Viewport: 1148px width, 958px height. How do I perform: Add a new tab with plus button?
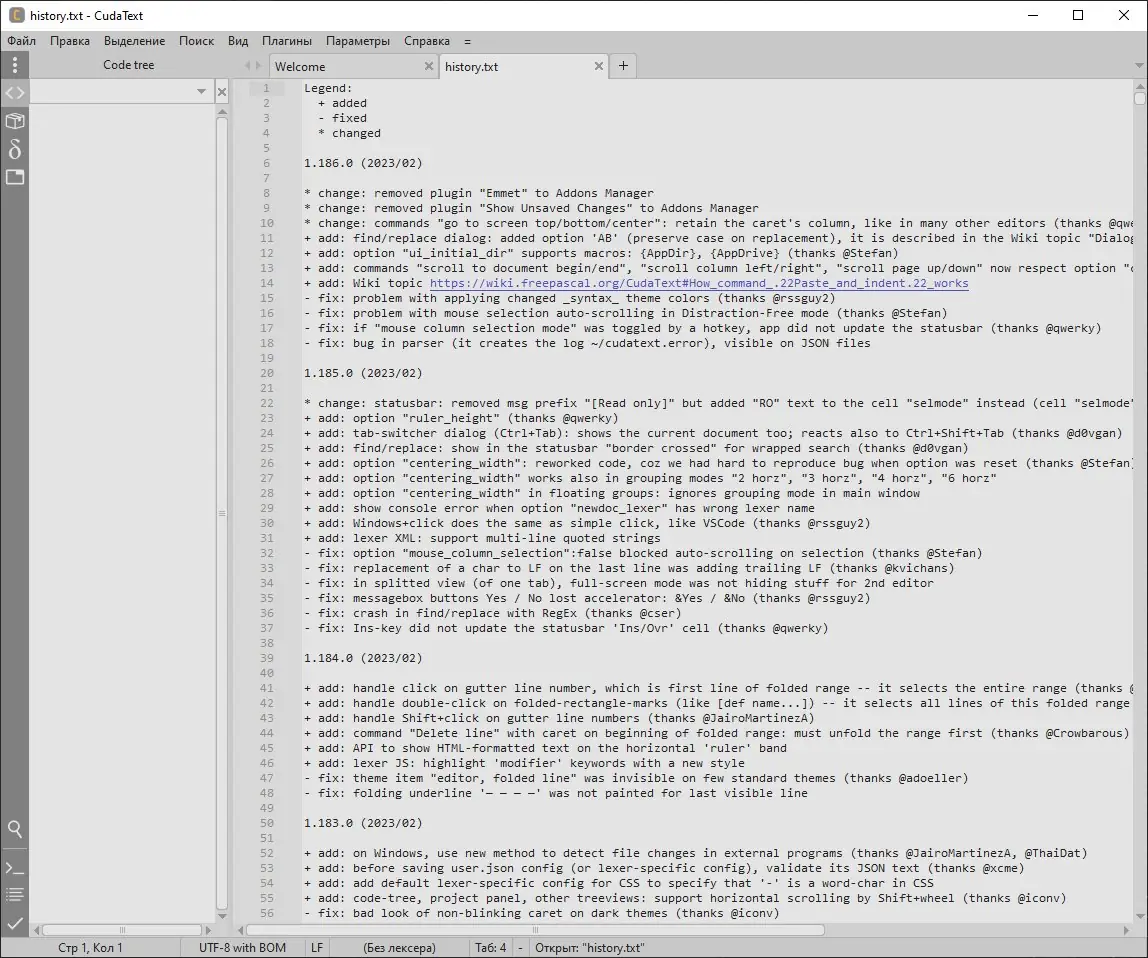tap(623, 66)
